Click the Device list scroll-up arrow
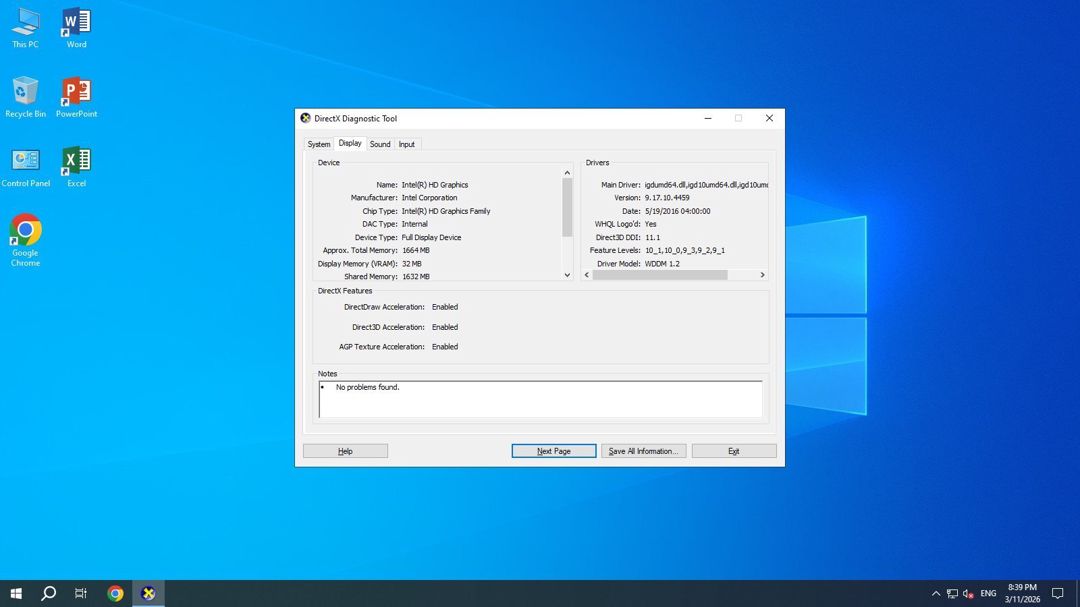The height and width of the screenshot is (607, 1080). 568,173
